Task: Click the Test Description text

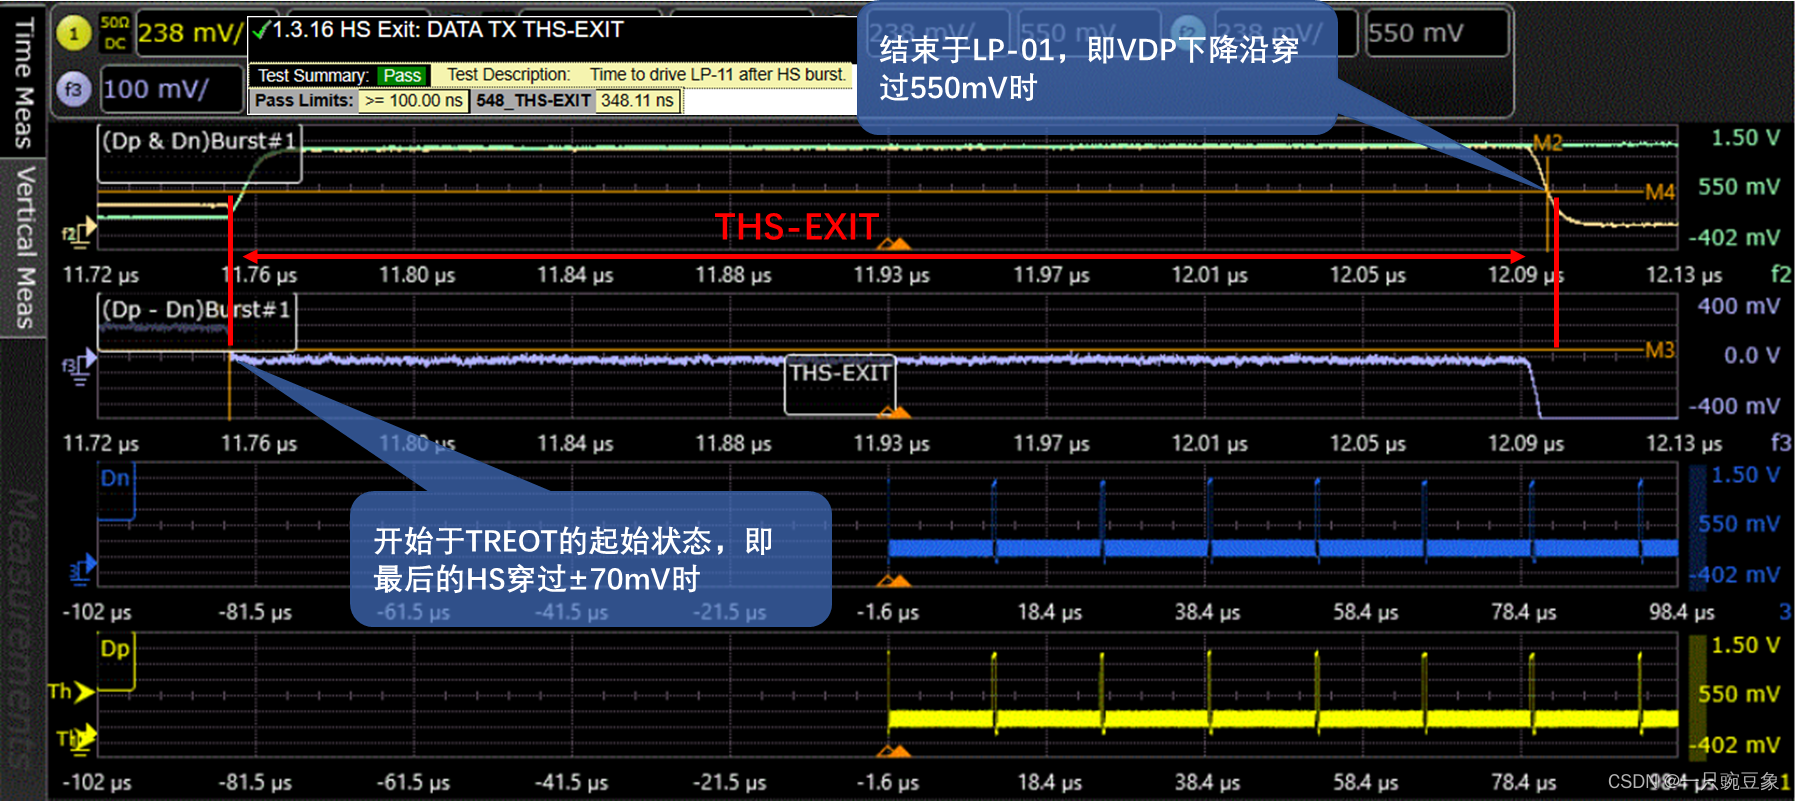Action: 647,74
